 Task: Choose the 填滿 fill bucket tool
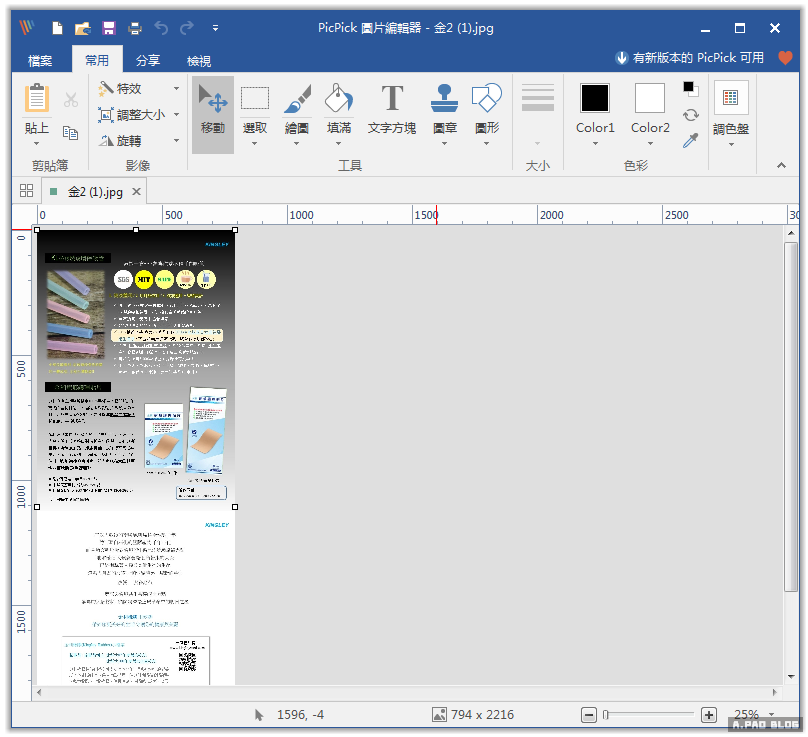click(x=339, y=108)
